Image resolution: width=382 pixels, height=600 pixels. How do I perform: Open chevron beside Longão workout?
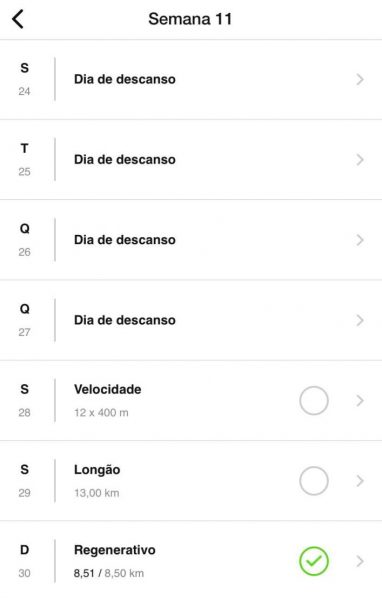(x=360, y=481)
